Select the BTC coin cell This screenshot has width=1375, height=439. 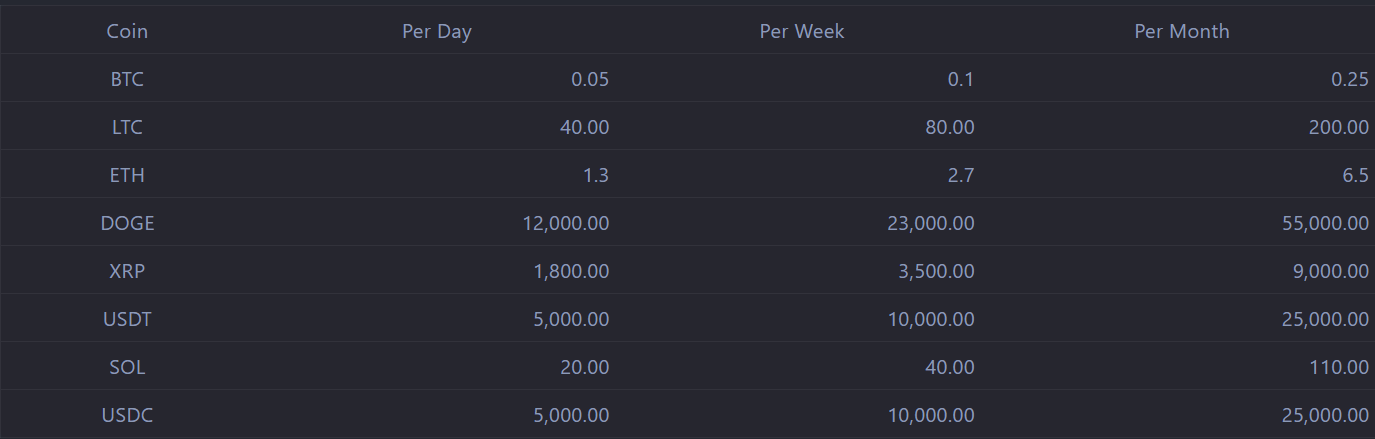pyautogui.click(x=127, y=79)
